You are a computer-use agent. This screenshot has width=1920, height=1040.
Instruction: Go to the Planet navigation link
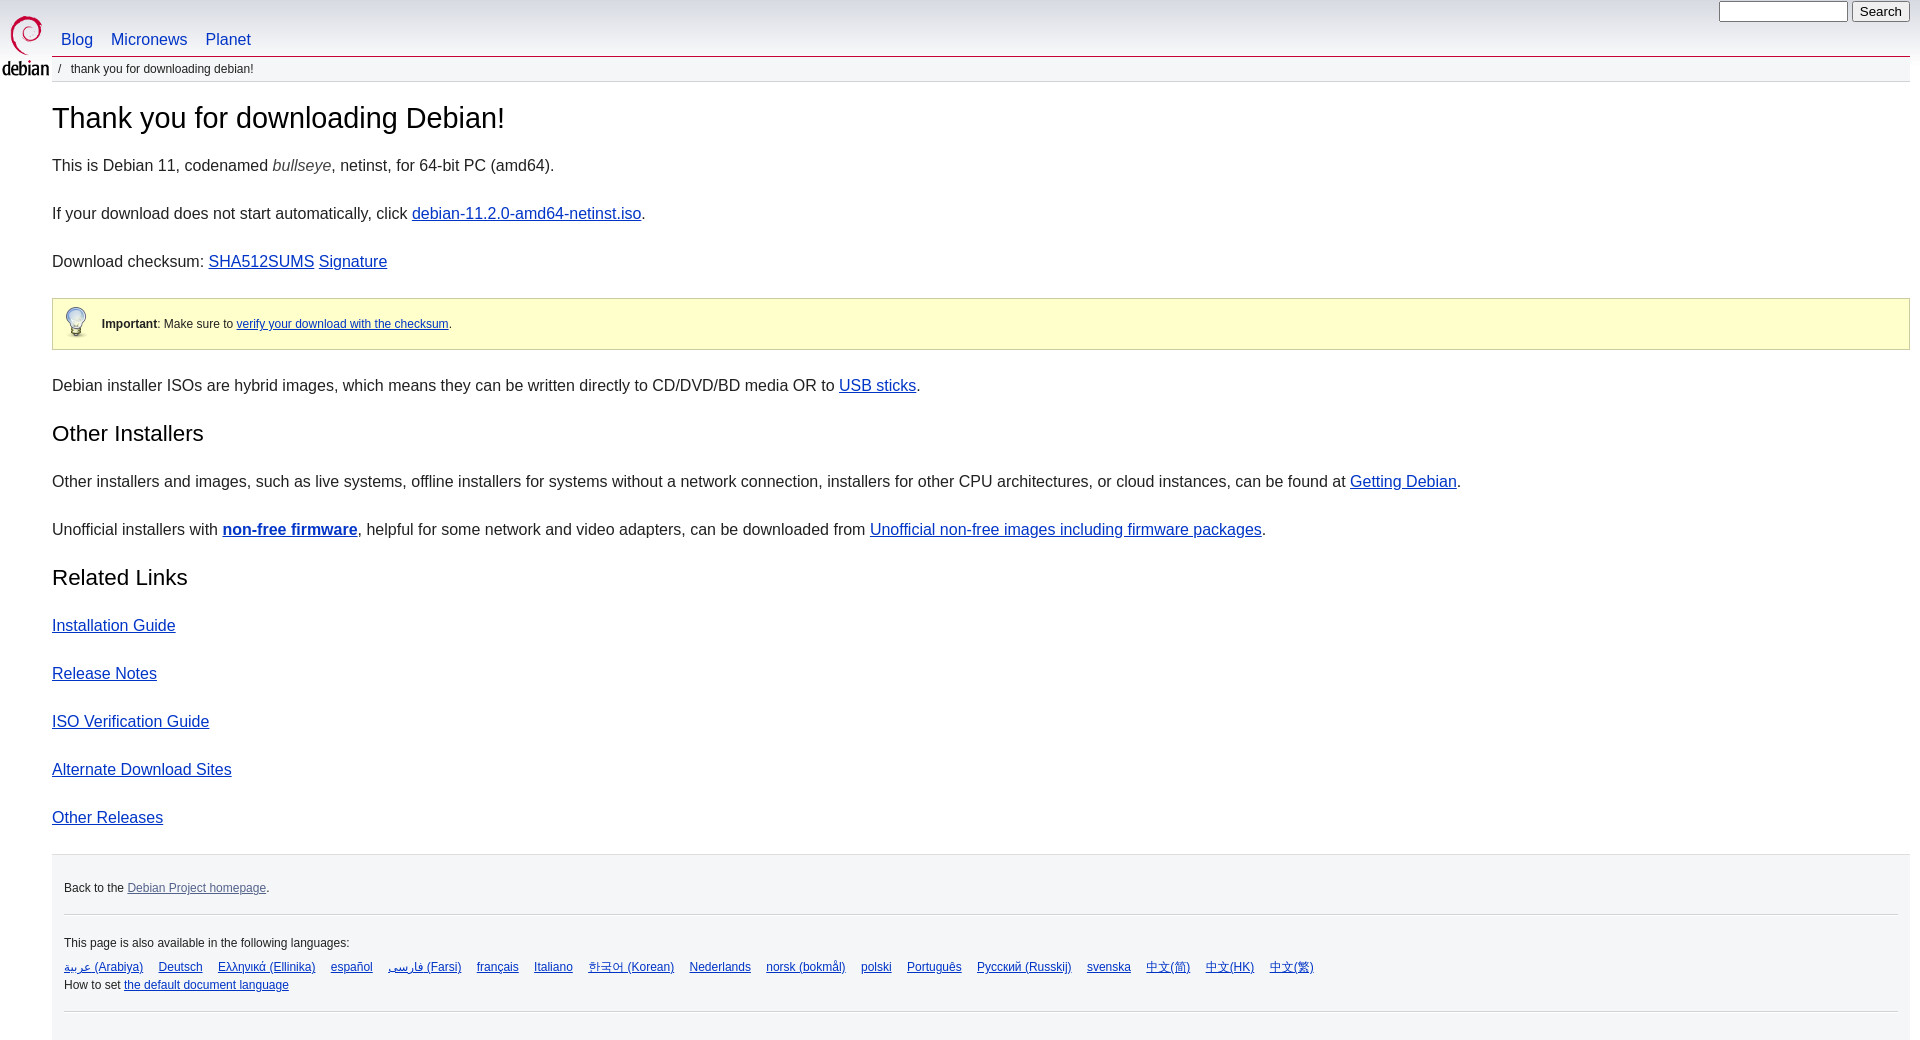click(228, 40)
